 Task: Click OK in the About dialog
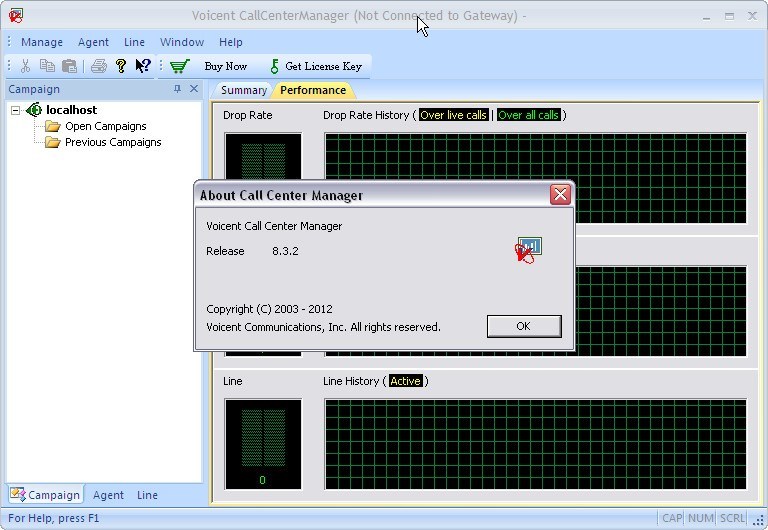[524, 326]
